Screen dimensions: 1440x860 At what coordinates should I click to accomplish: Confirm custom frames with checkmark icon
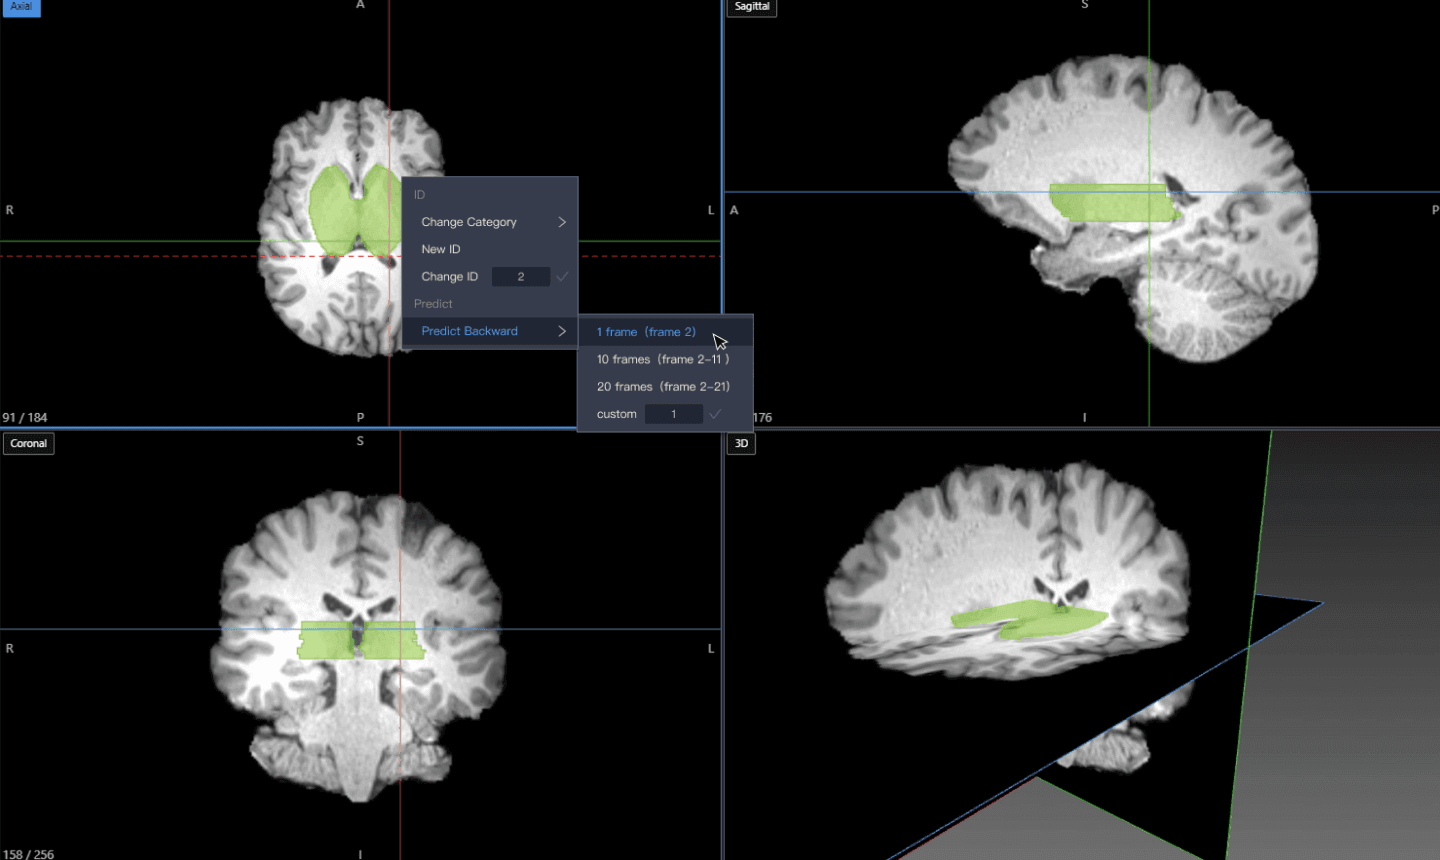715,414
